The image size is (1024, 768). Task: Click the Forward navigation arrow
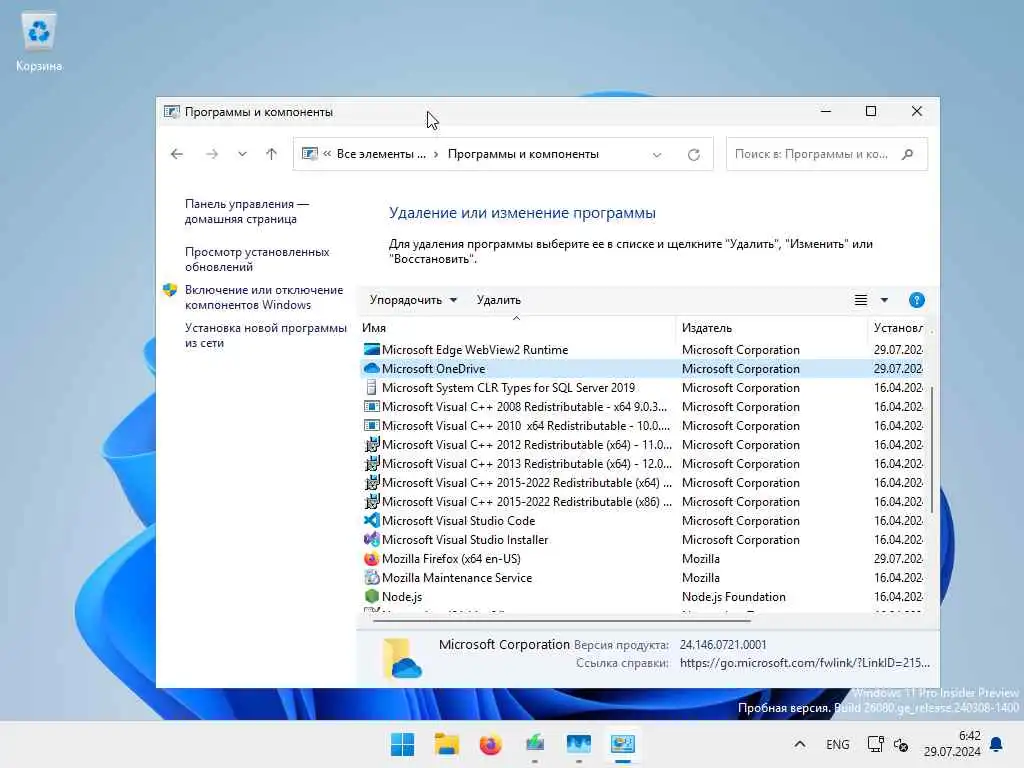212,154
